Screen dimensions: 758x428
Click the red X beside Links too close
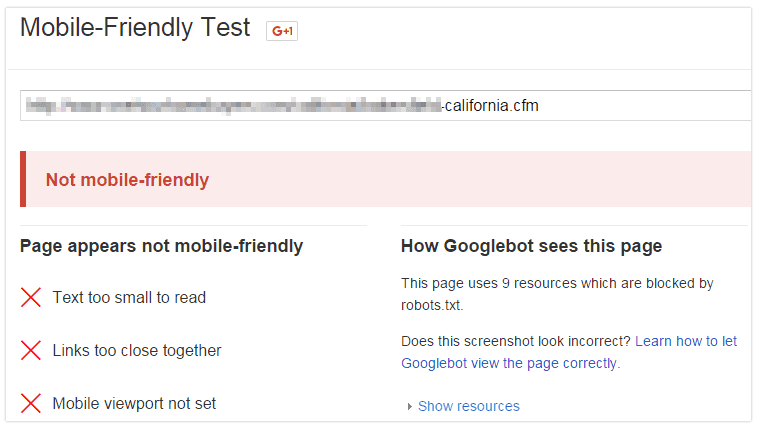31,350
